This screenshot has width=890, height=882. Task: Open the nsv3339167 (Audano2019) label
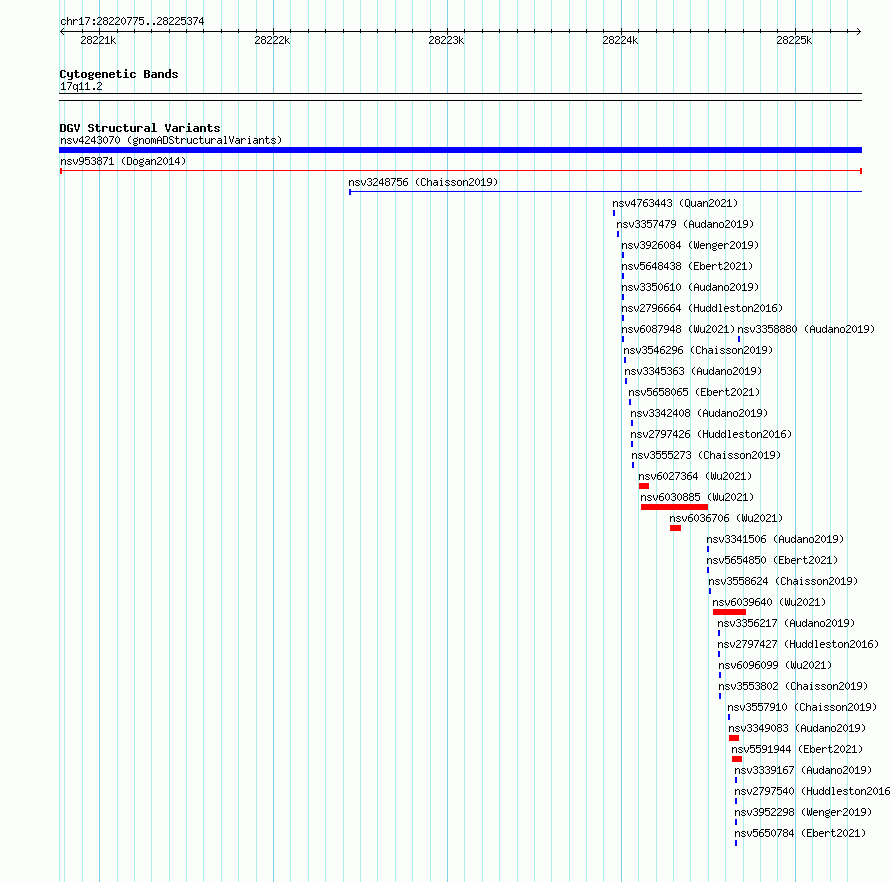(x=803, y=770)
